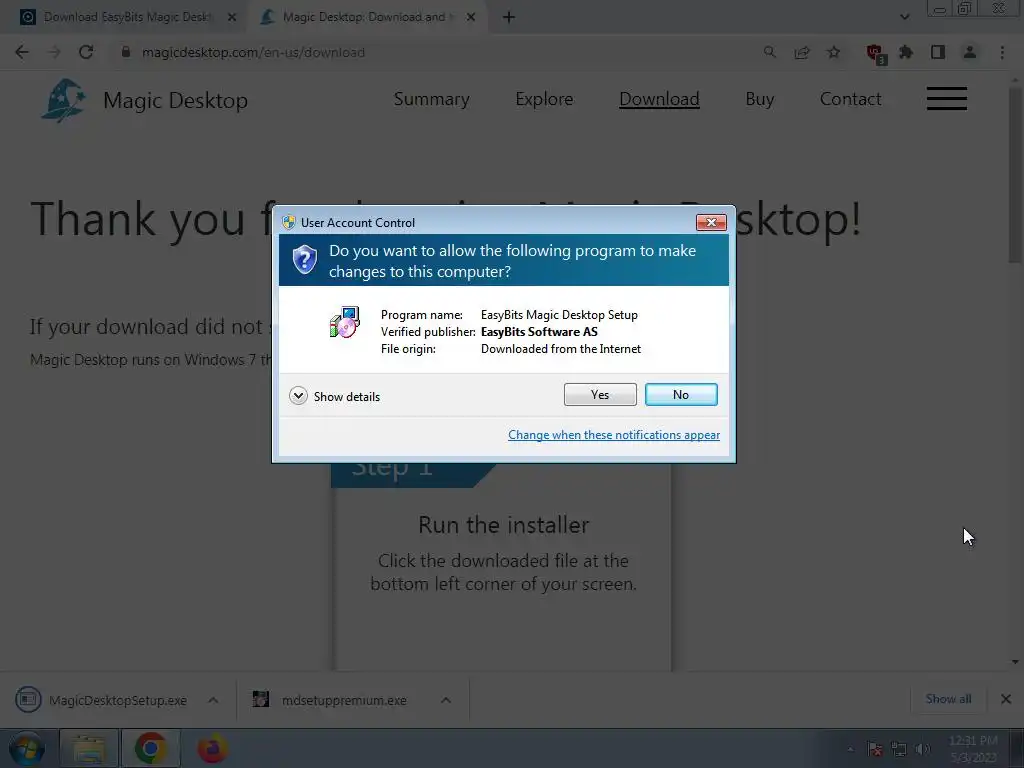Image resolution: width=1024 pixels, height=768 pixels.
Task: Expand options for MagicDesktopSetup.exe download
Action: click(x=213, y=700)
